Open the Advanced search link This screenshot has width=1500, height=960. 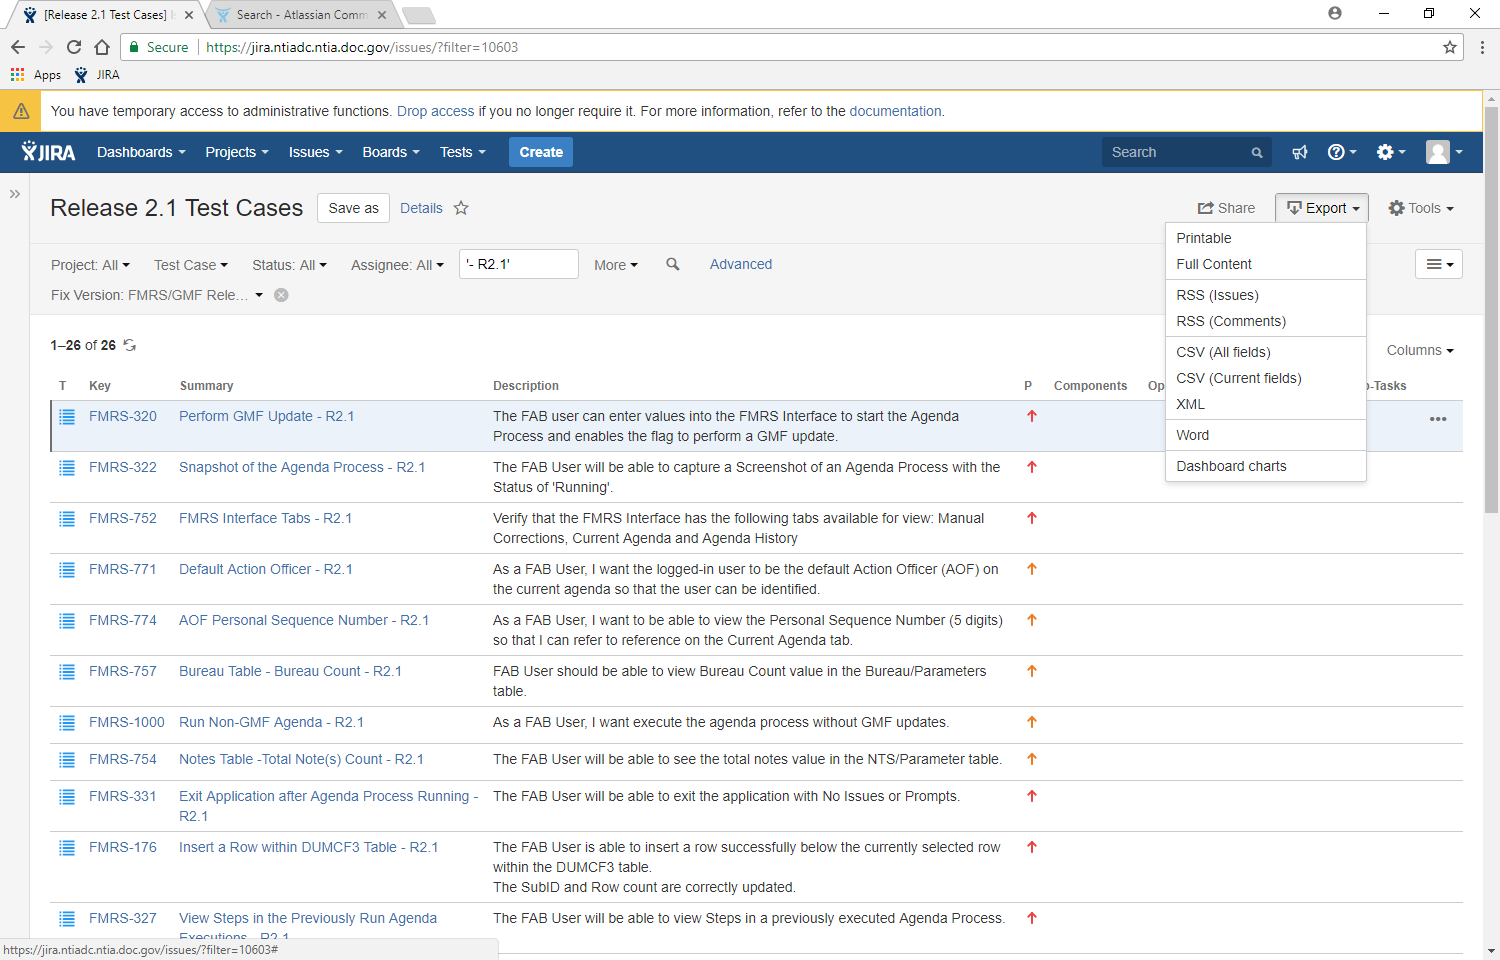[741, 264]
